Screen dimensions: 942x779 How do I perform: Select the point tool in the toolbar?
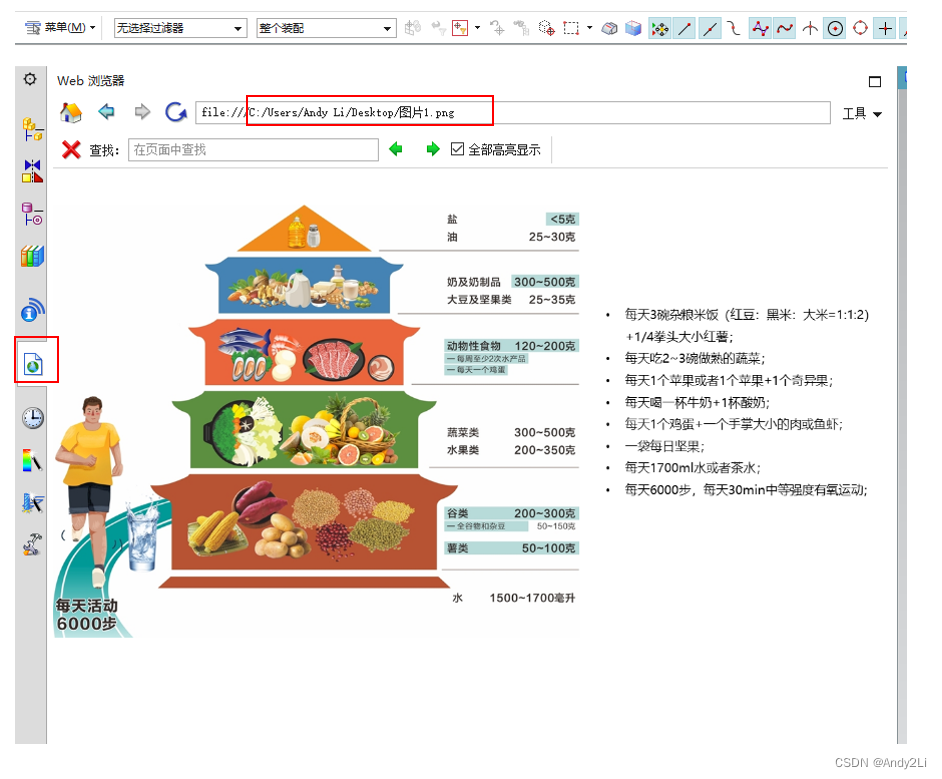pyautogui.click(x=885, y=28)
